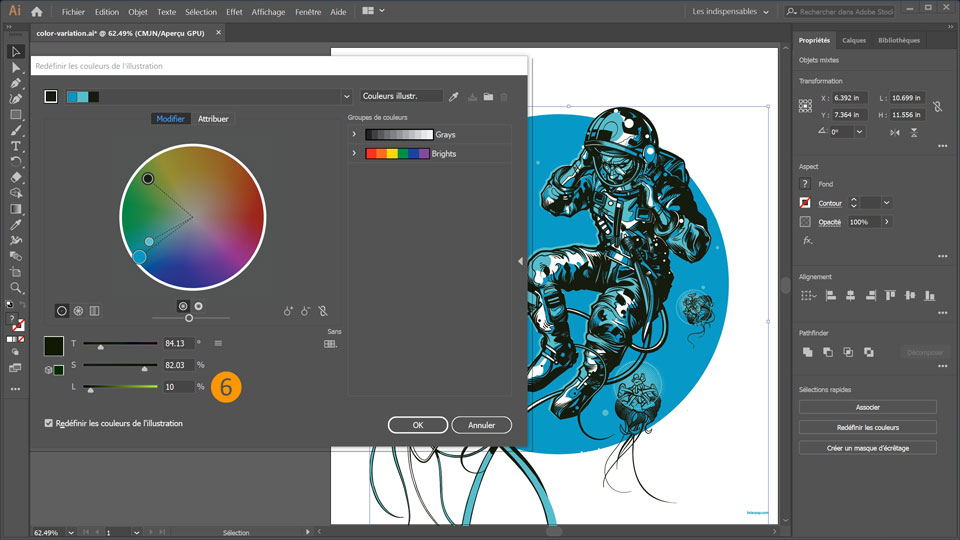Click the Illustrator home icon

coord(37,12)
